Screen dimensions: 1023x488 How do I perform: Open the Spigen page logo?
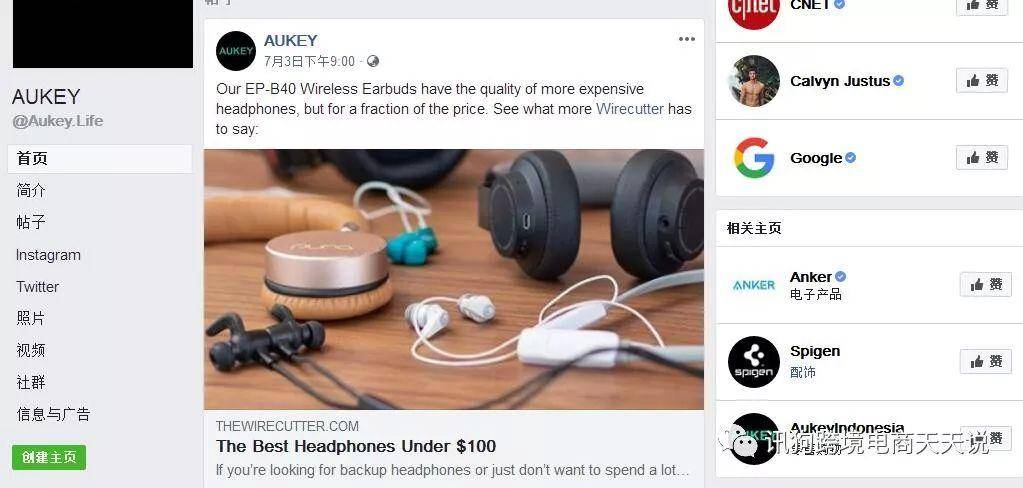[754, 361]
